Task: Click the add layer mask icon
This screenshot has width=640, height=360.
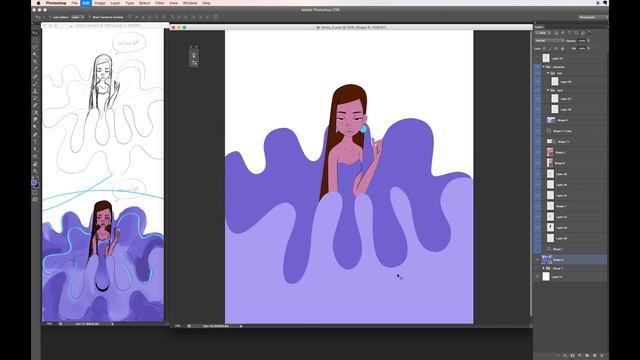Action: click(x=572, y=356)
